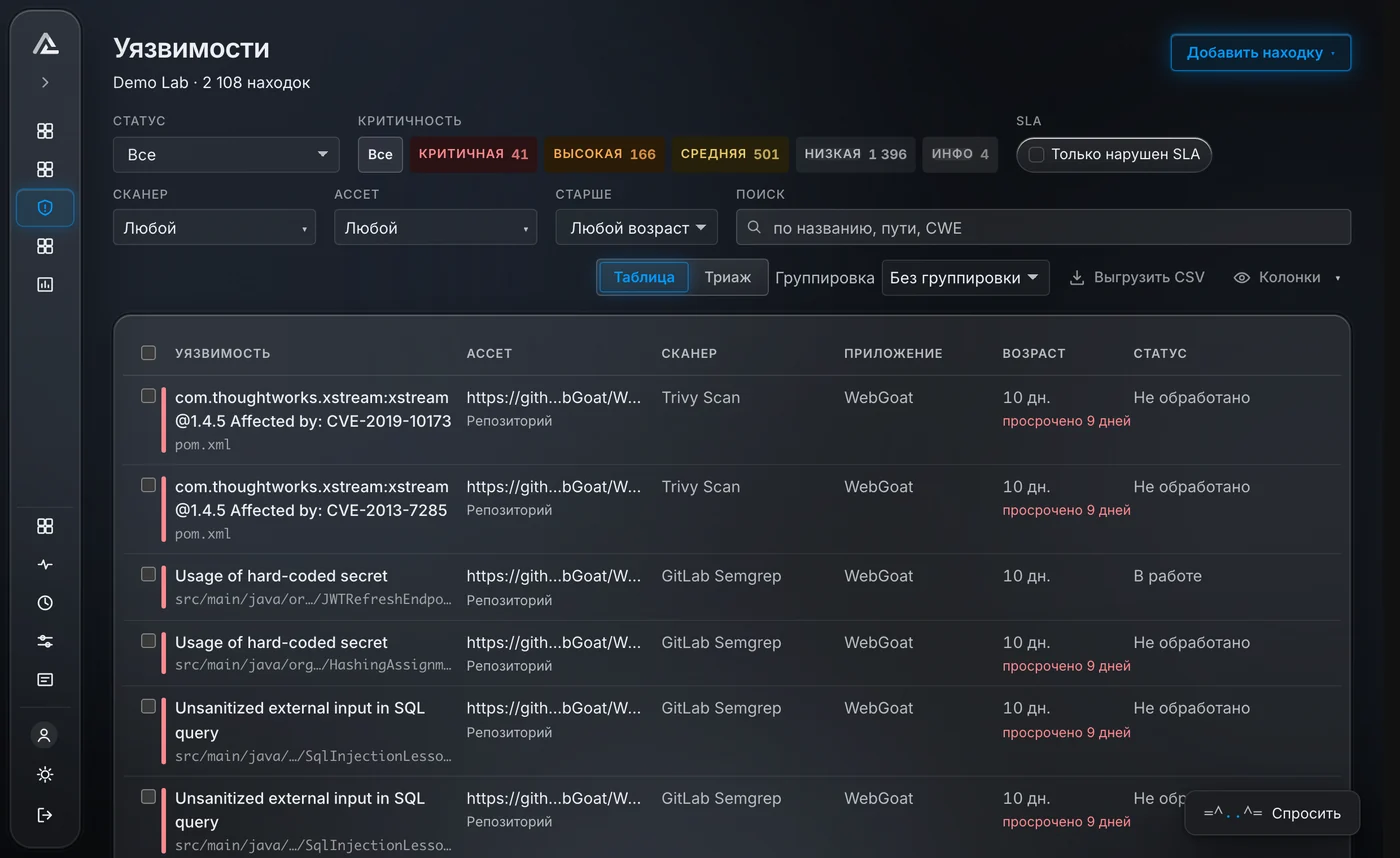Expand the sidebar with the chevron arrow
This screenshot has height=858, width=1400.
(x=45, y=83)
